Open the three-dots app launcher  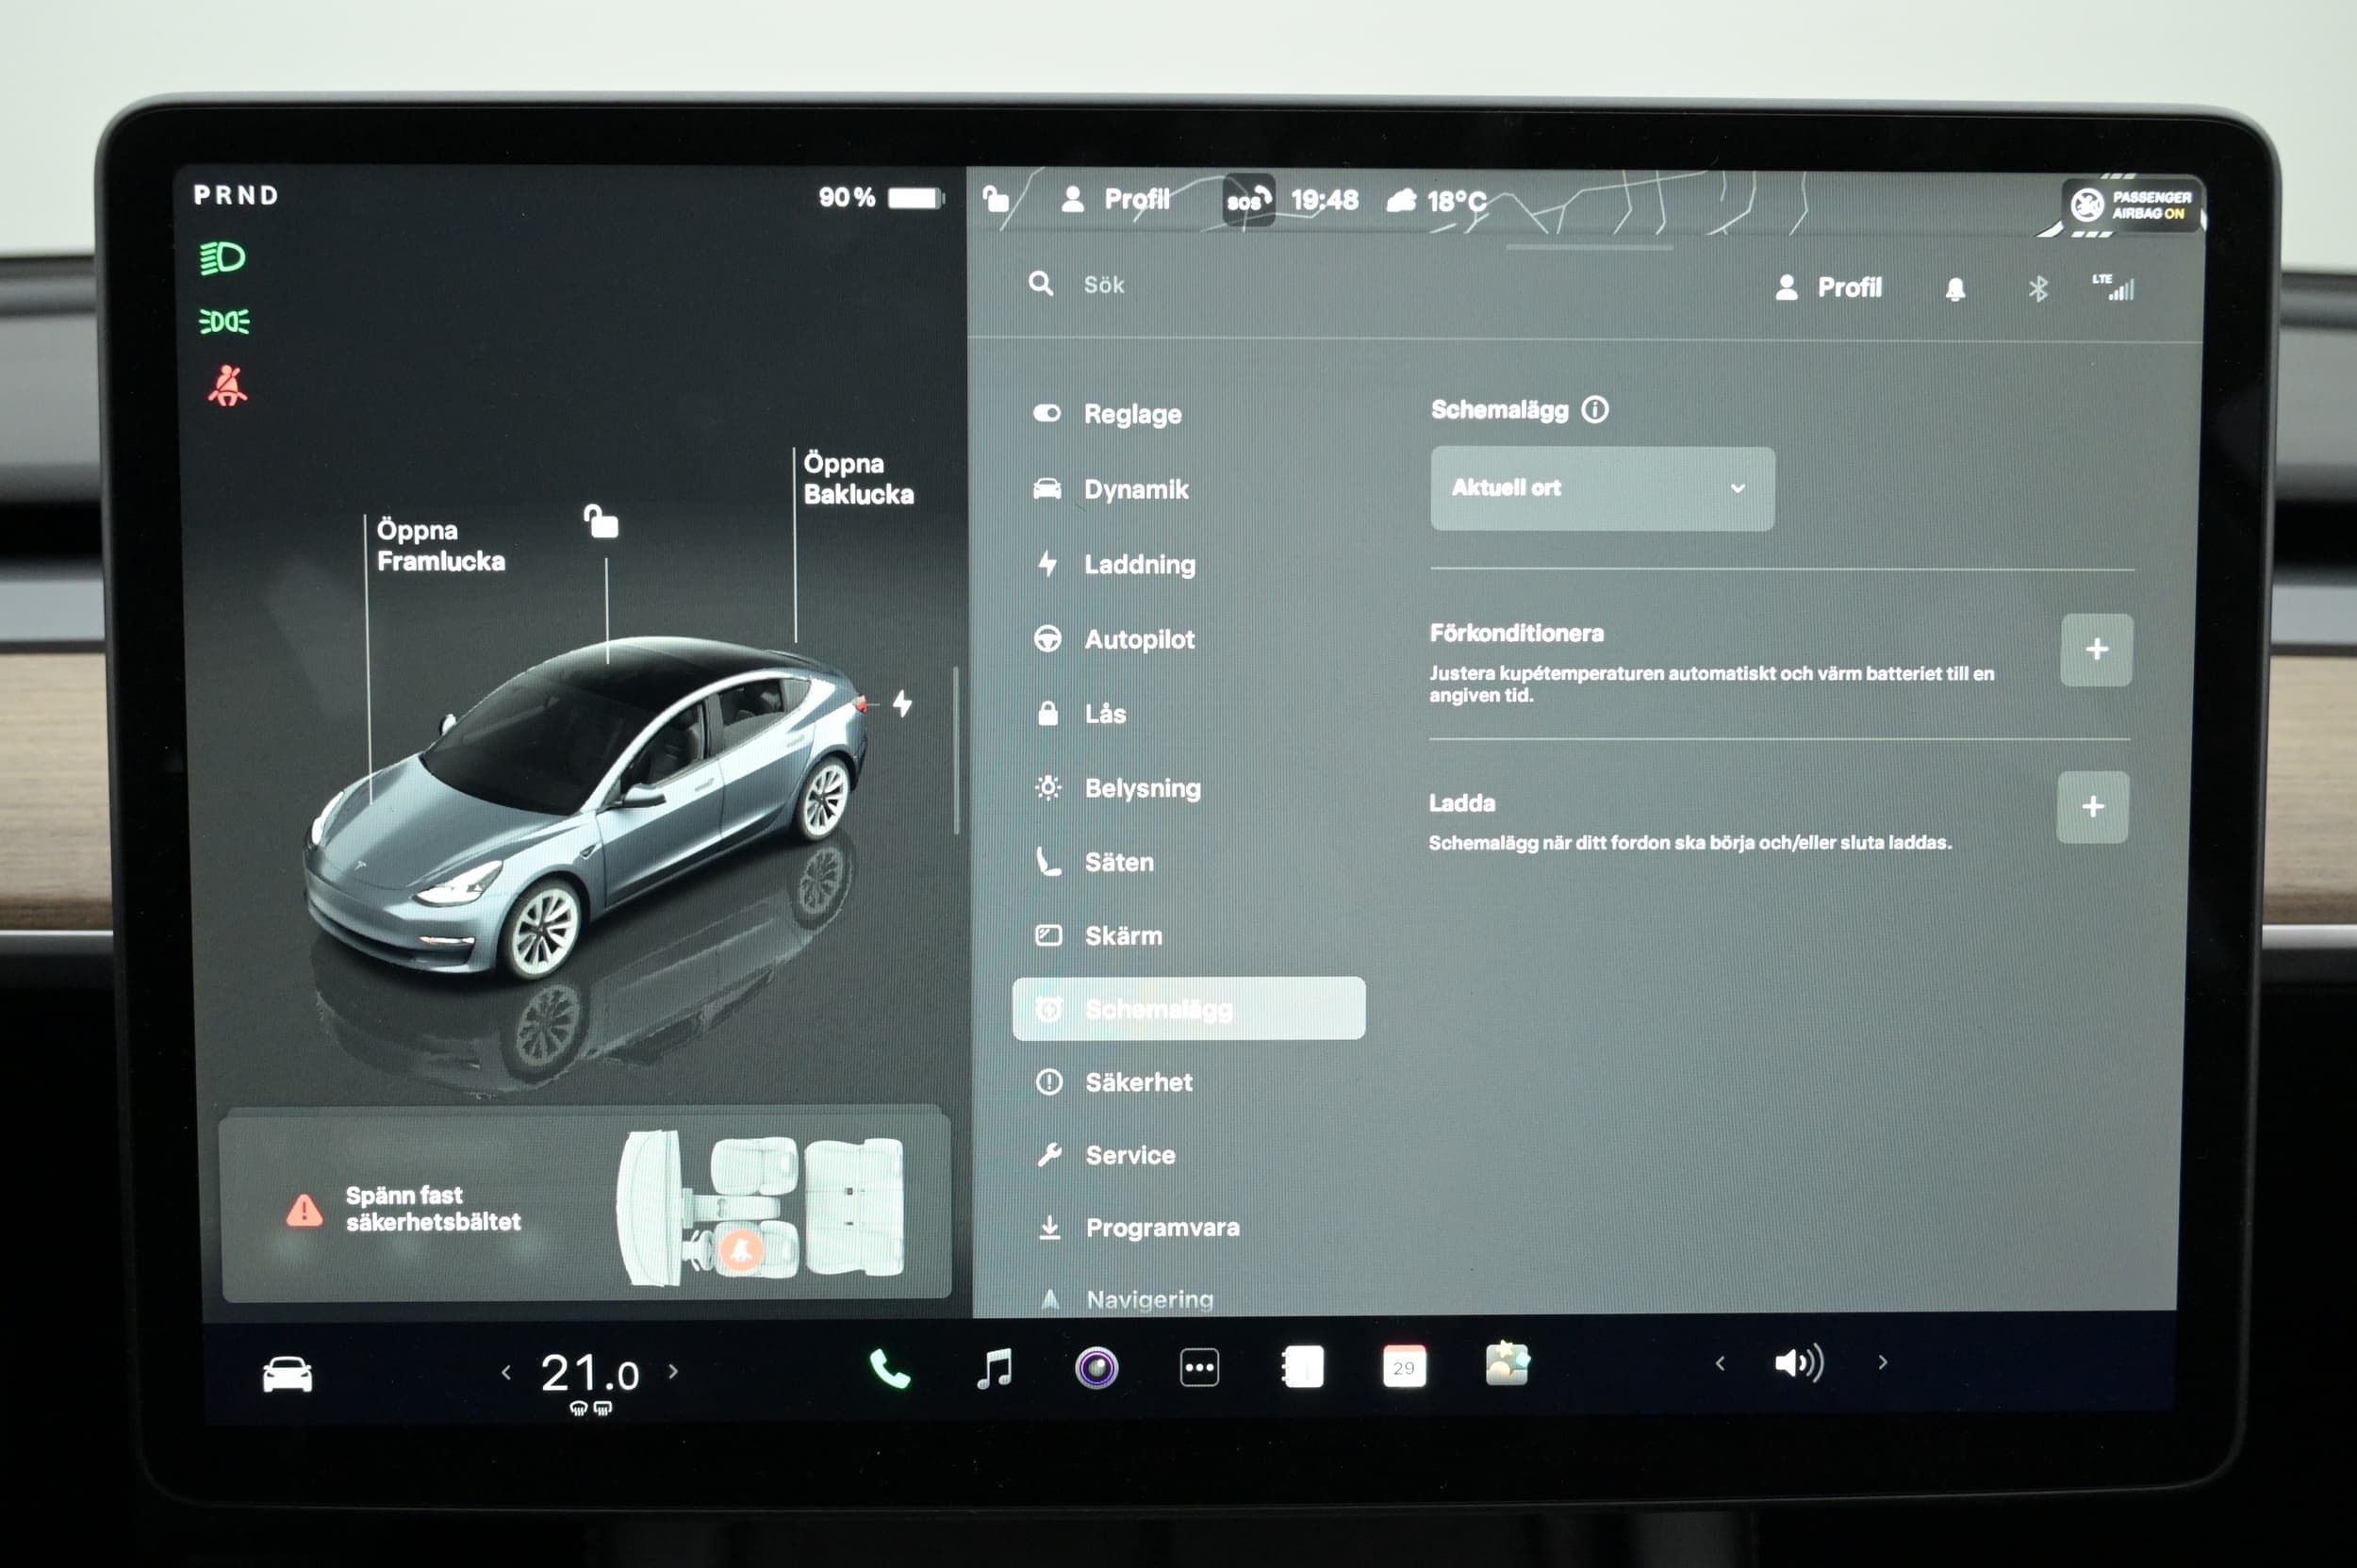click(1199, 1367)
